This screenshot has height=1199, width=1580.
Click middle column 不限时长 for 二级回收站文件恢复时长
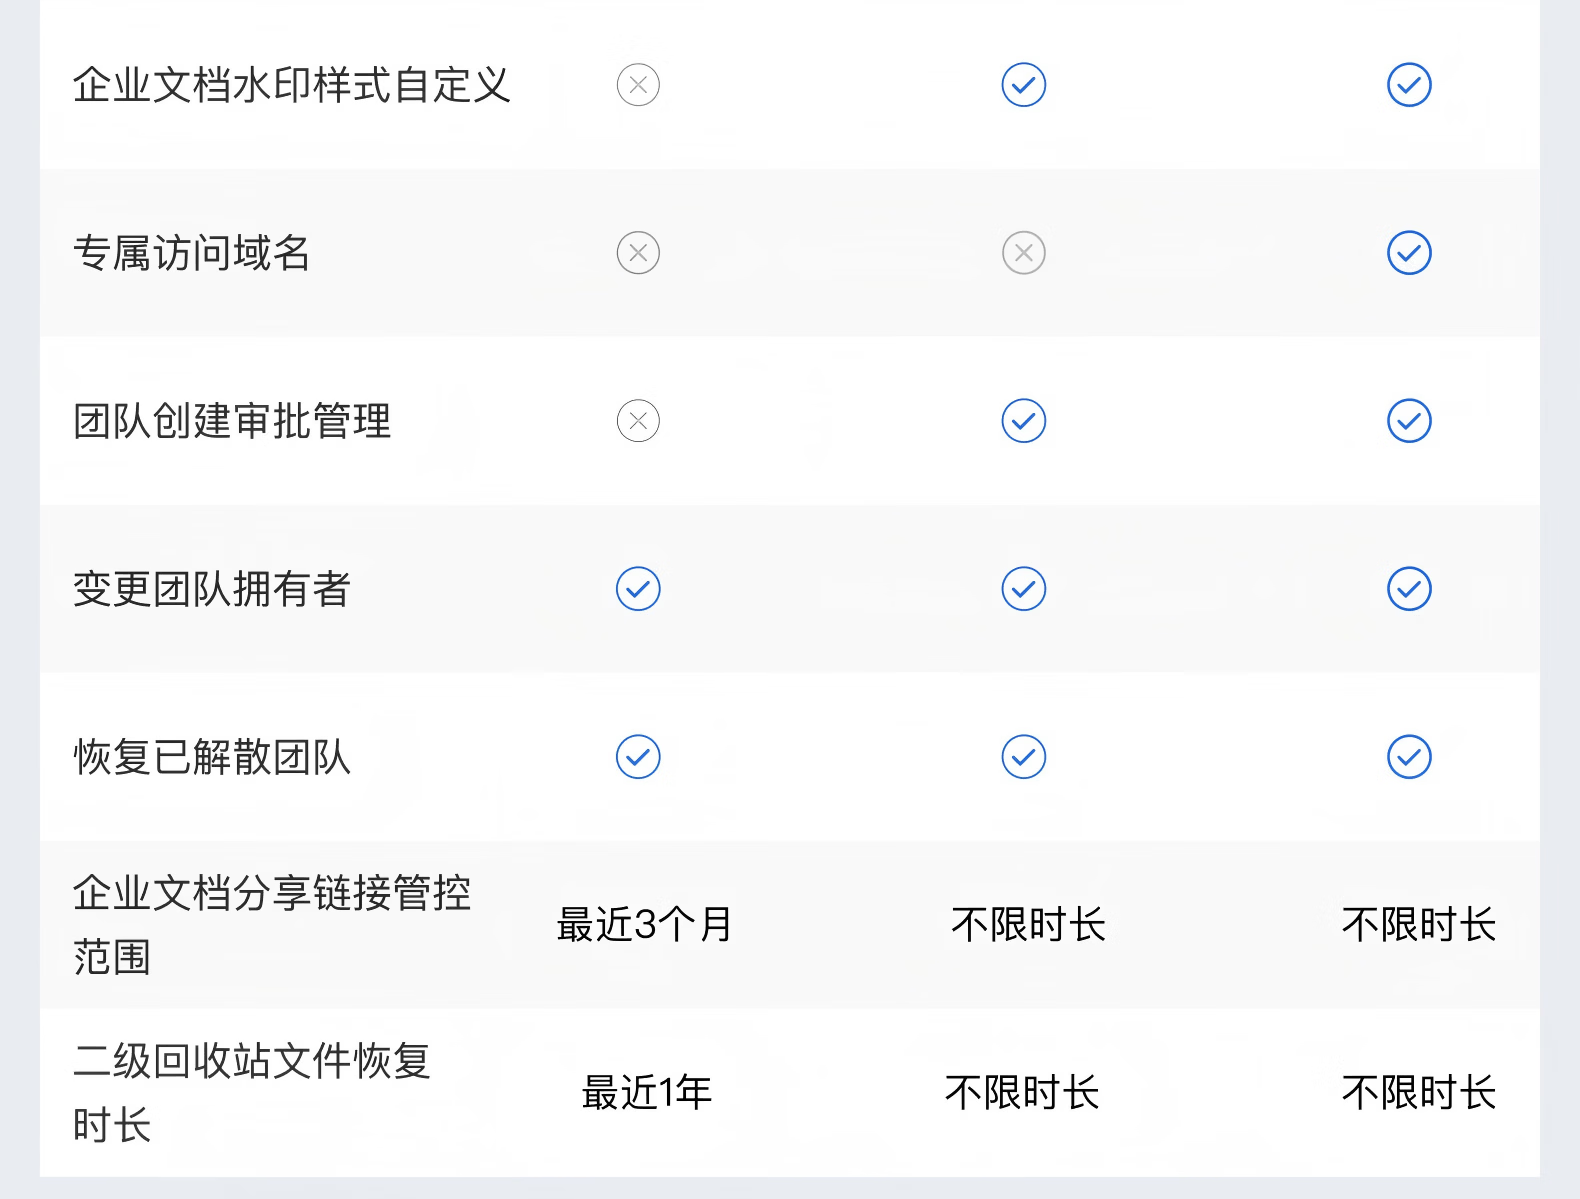pos(1022,1093)
